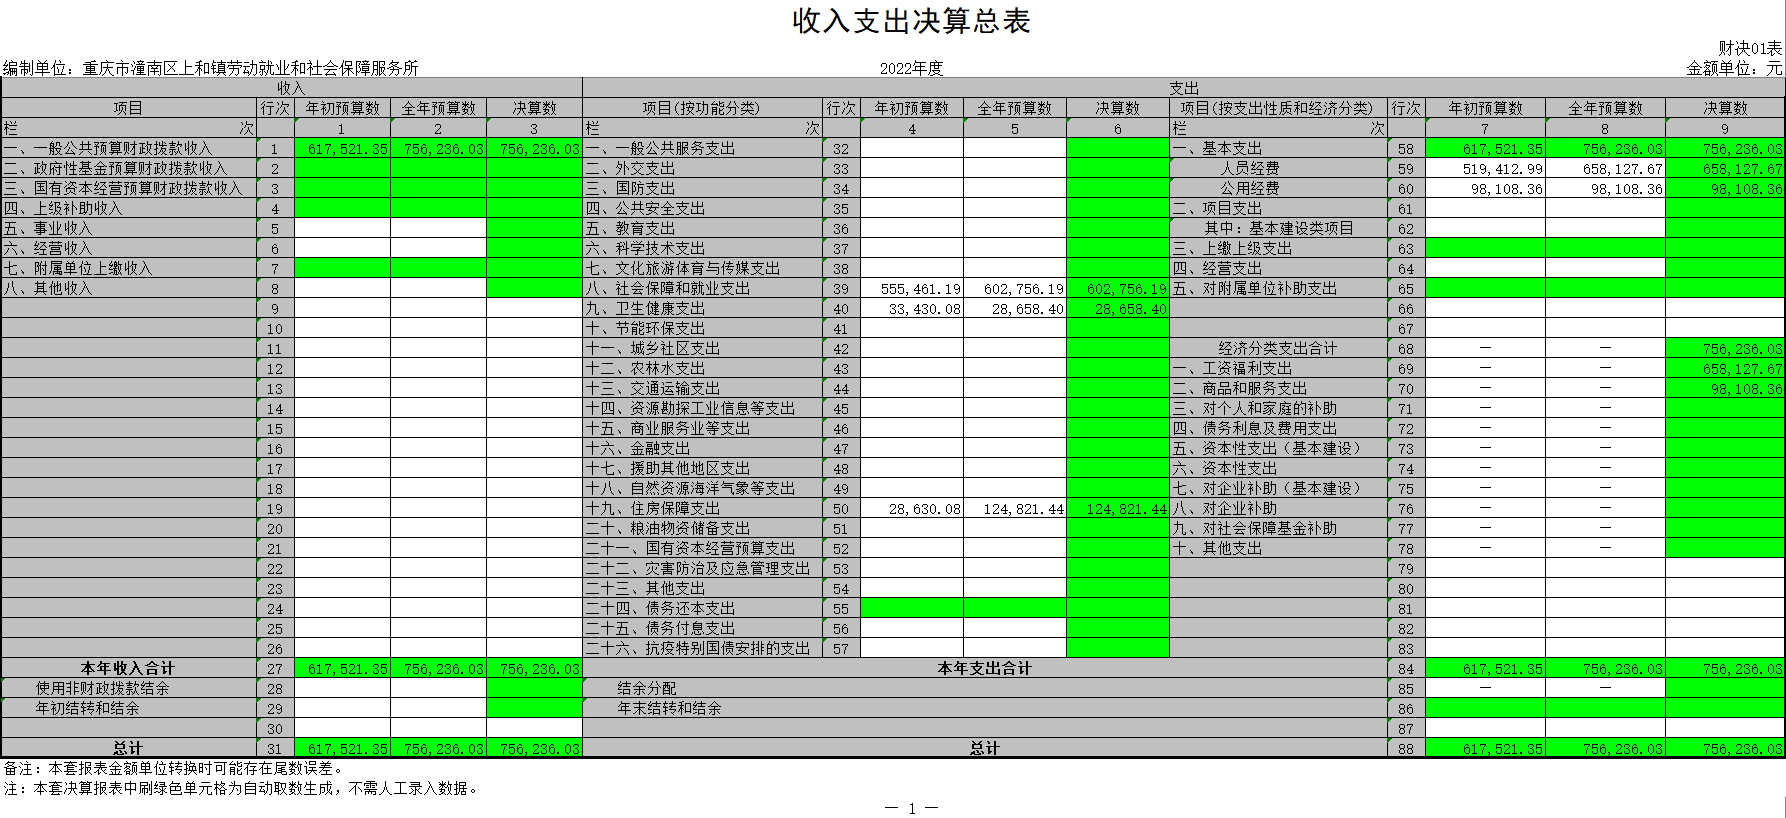Select 28,658.40 in the green 决算数 column

pyautogui.click(x=1118, y=309)
